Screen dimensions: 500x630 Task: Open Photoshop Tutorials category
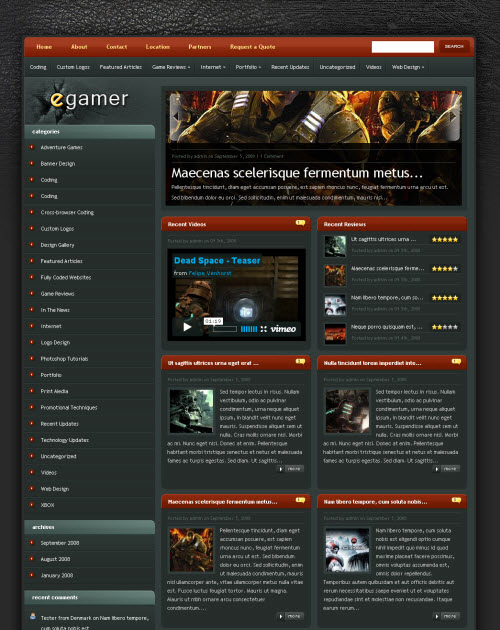click(x=64, y=359)
